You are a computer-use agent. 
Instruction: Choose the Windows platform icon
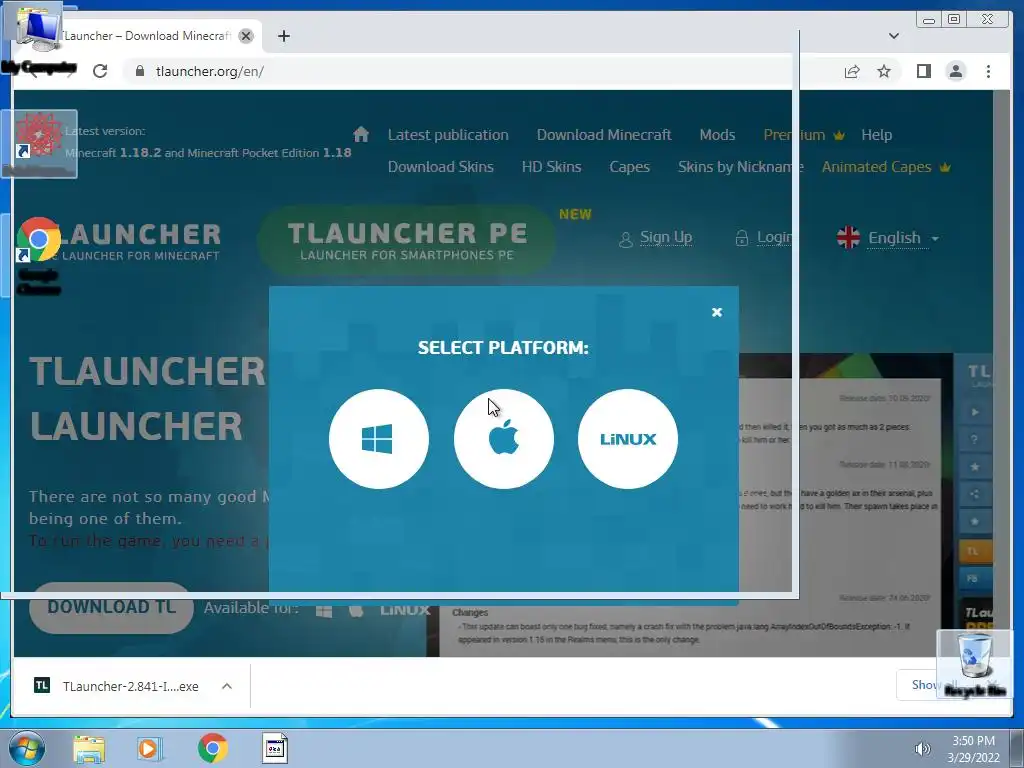click(x=379, y=439)
